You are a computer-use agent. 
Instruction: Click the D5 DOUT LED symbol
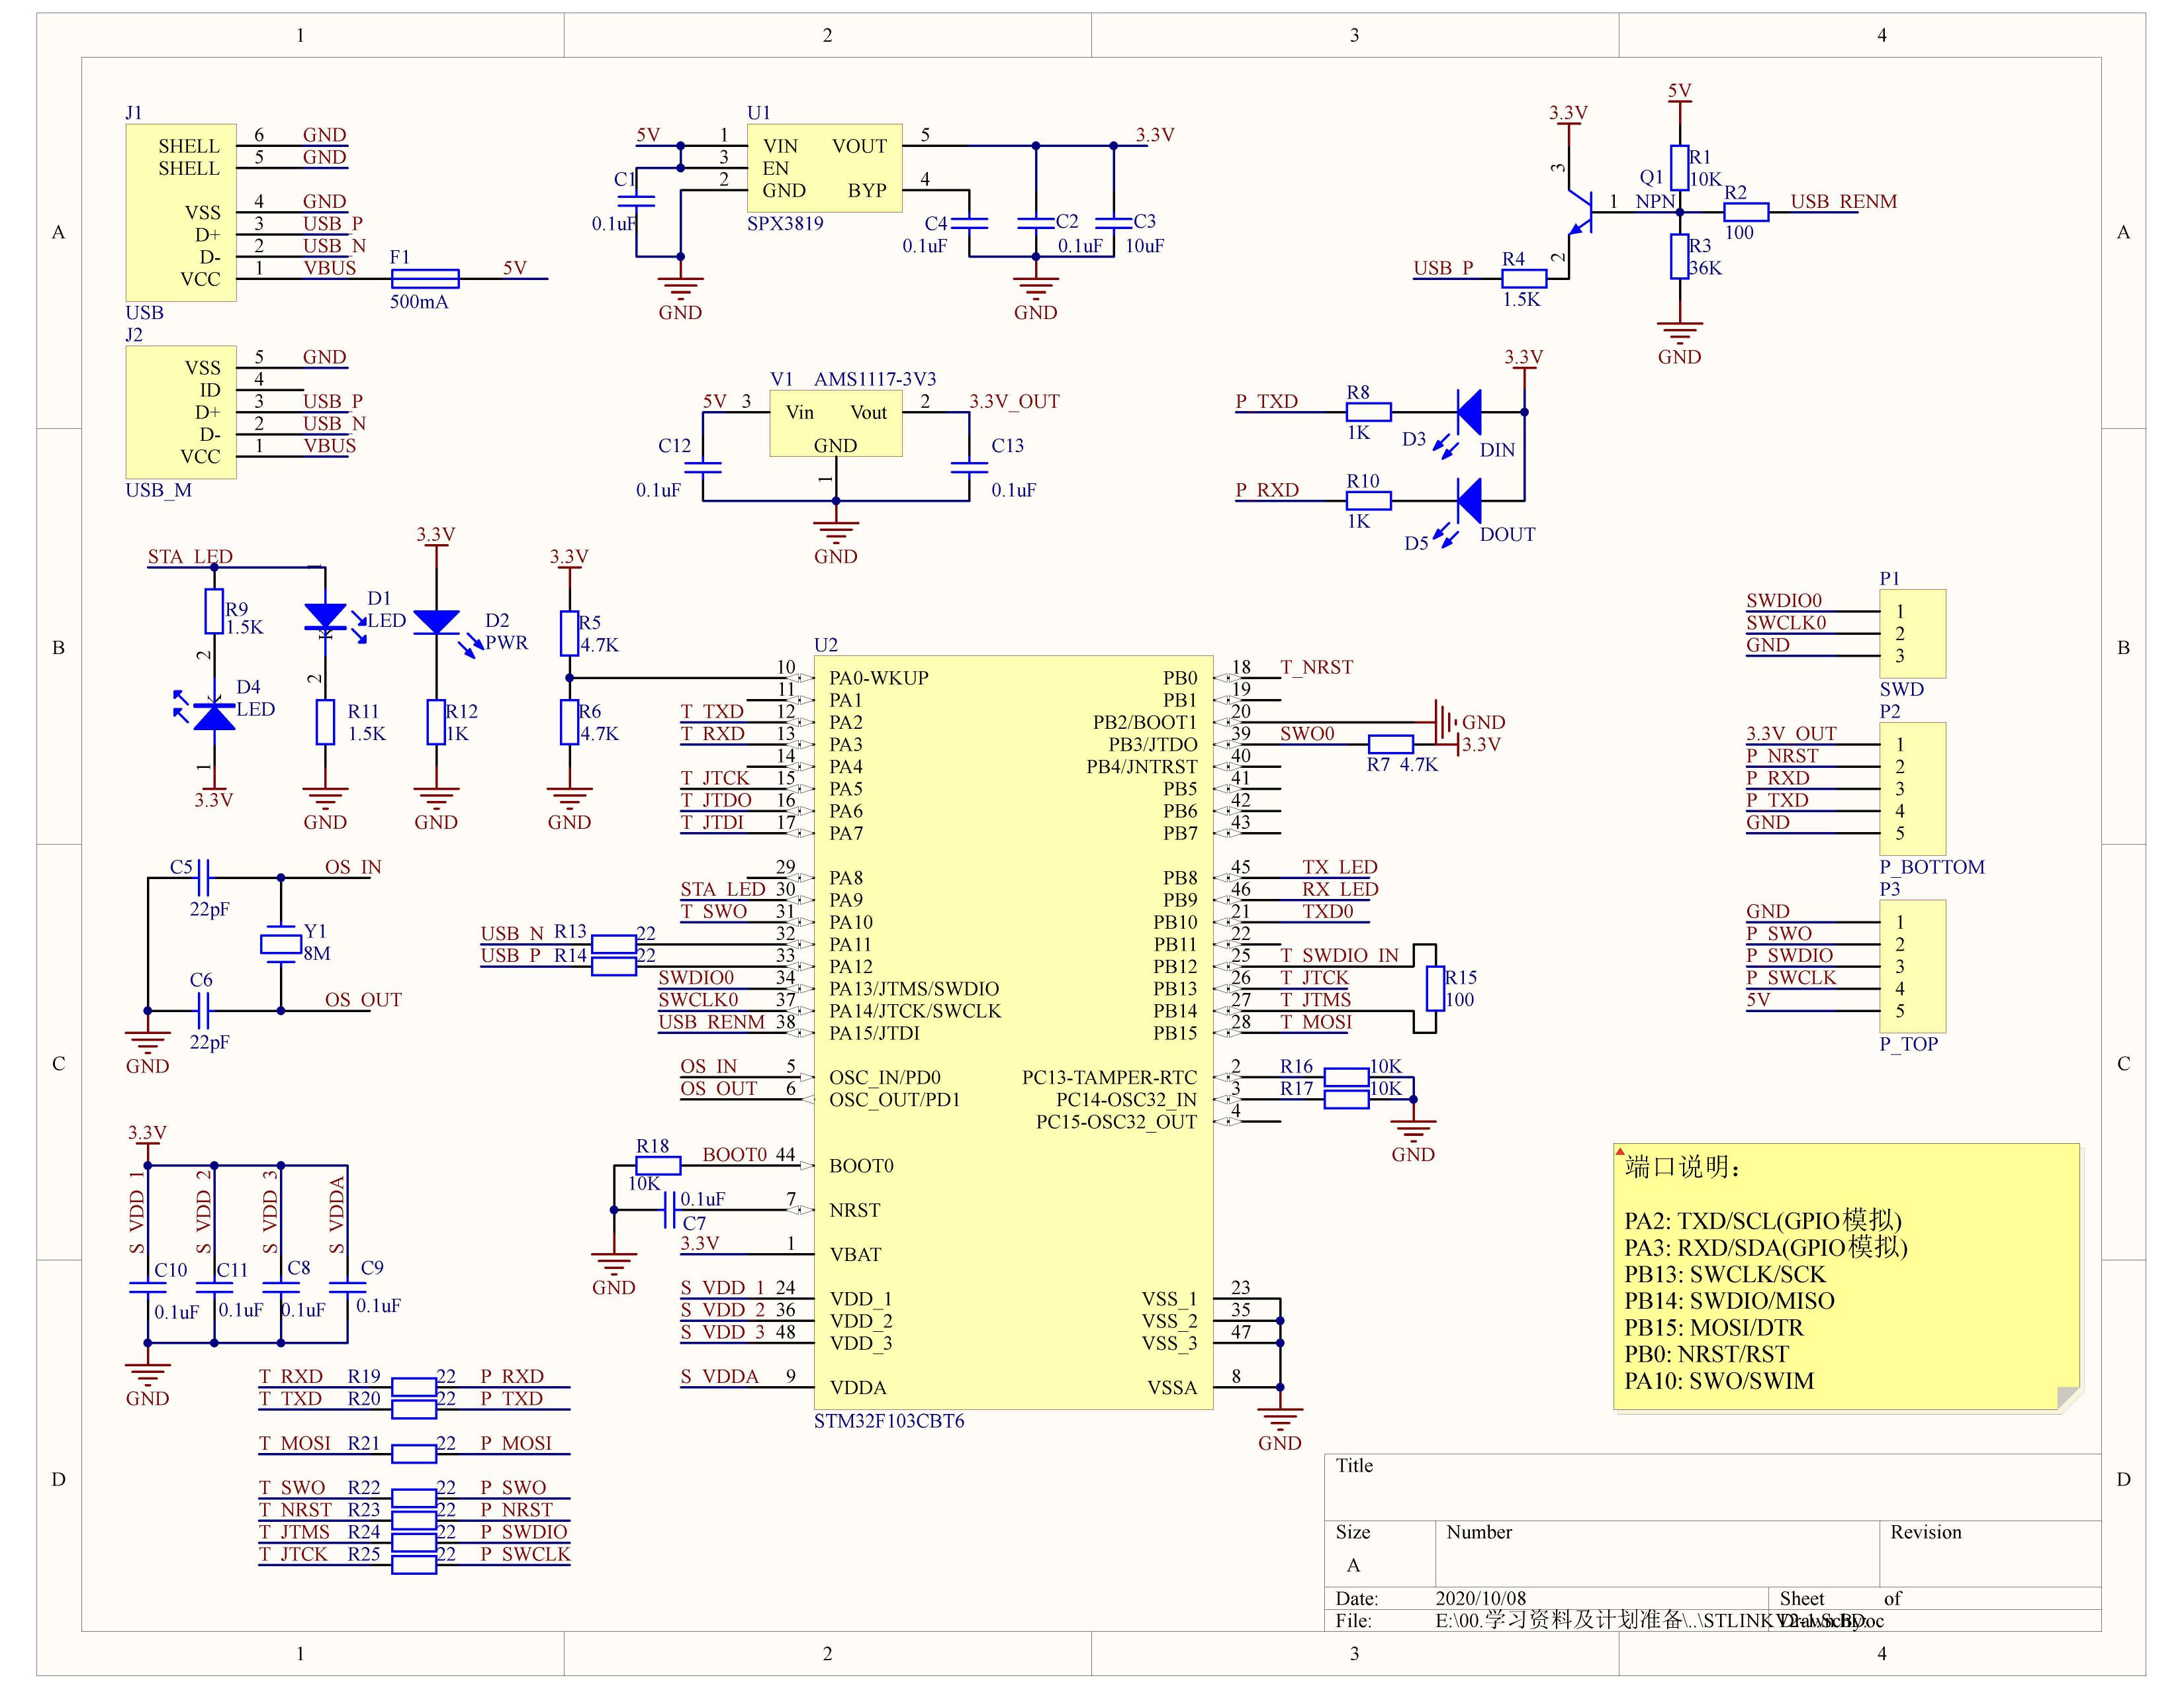(1468, 500)
